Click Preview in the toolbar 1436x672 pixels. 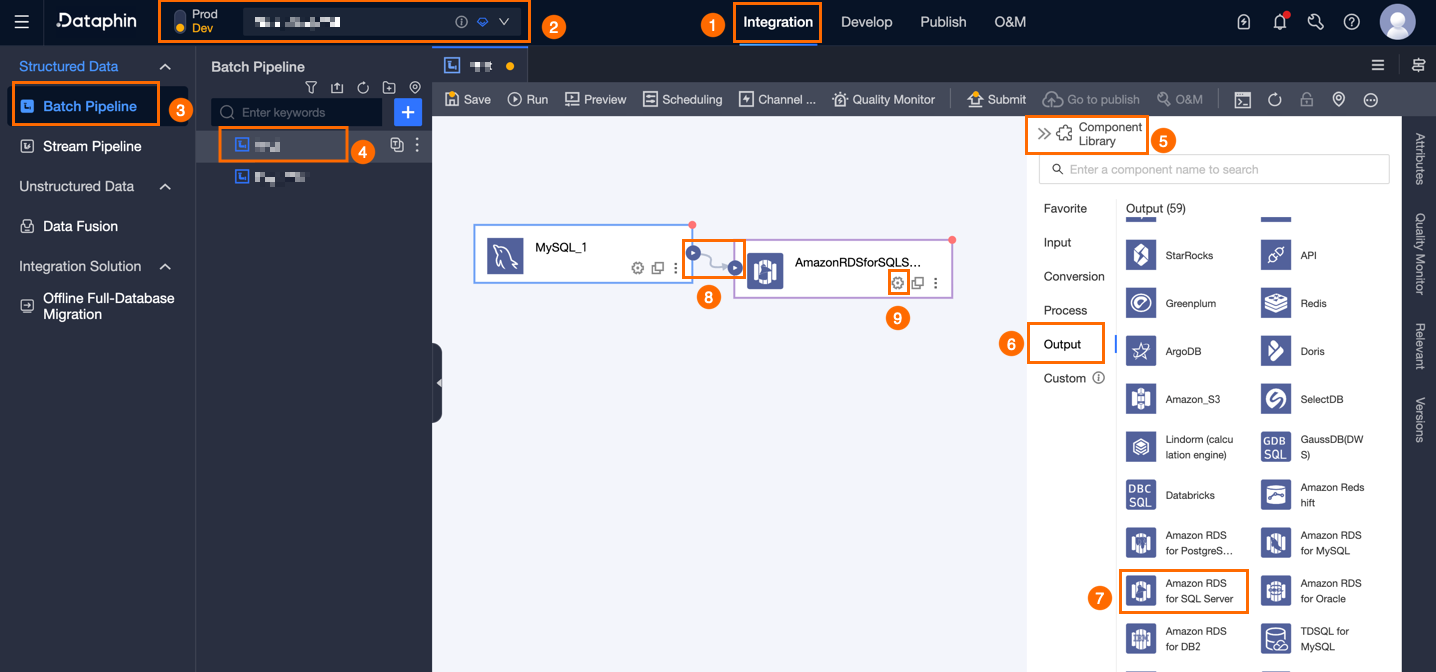click(595, 99)
